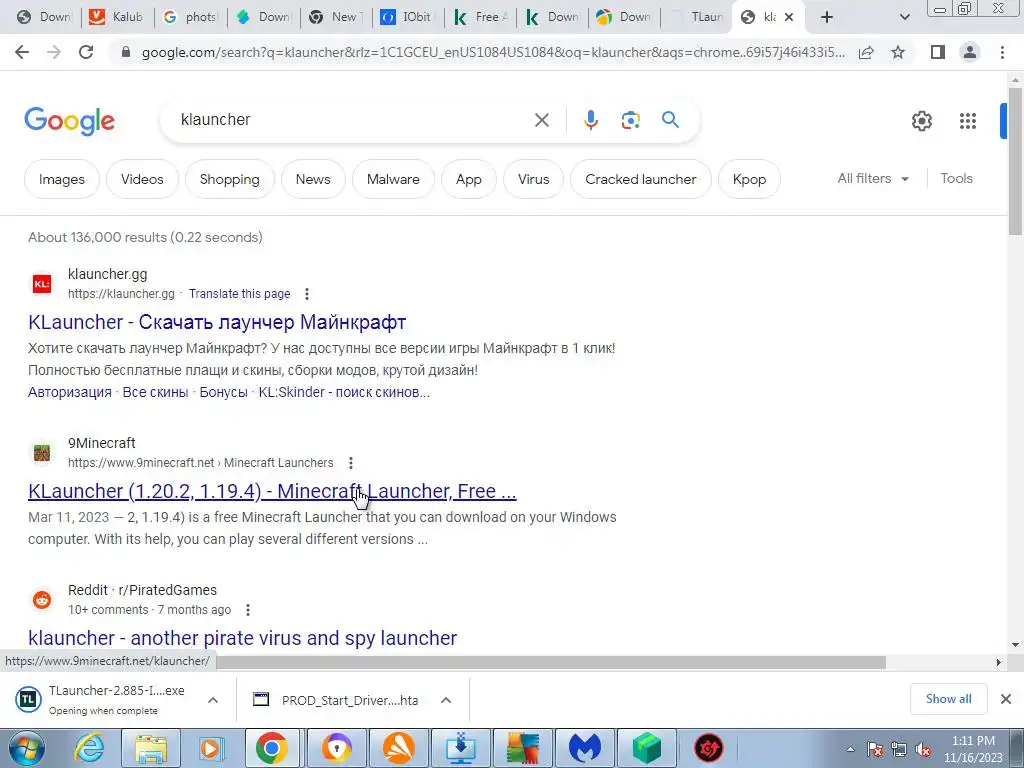Screen dimensions: 1024x768
Task: Open Malwarebytes from the taskbar
Action: (x=584, y=748)
